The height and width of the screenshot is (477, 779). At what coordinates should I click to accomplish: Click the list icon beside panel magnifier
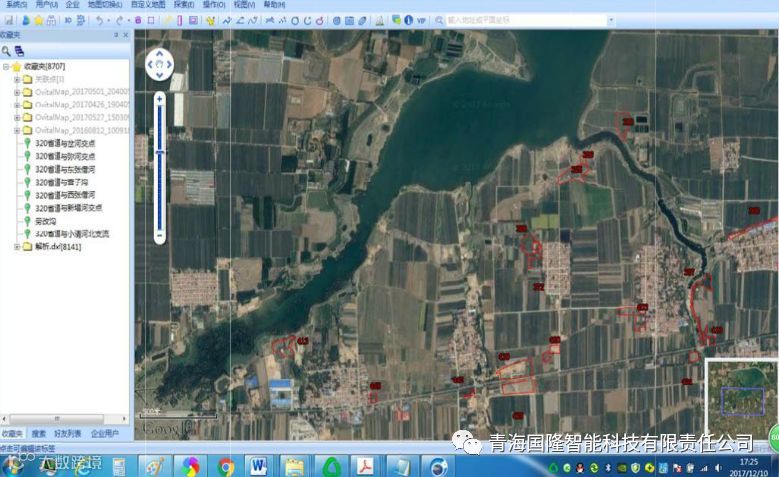point(19,51)
